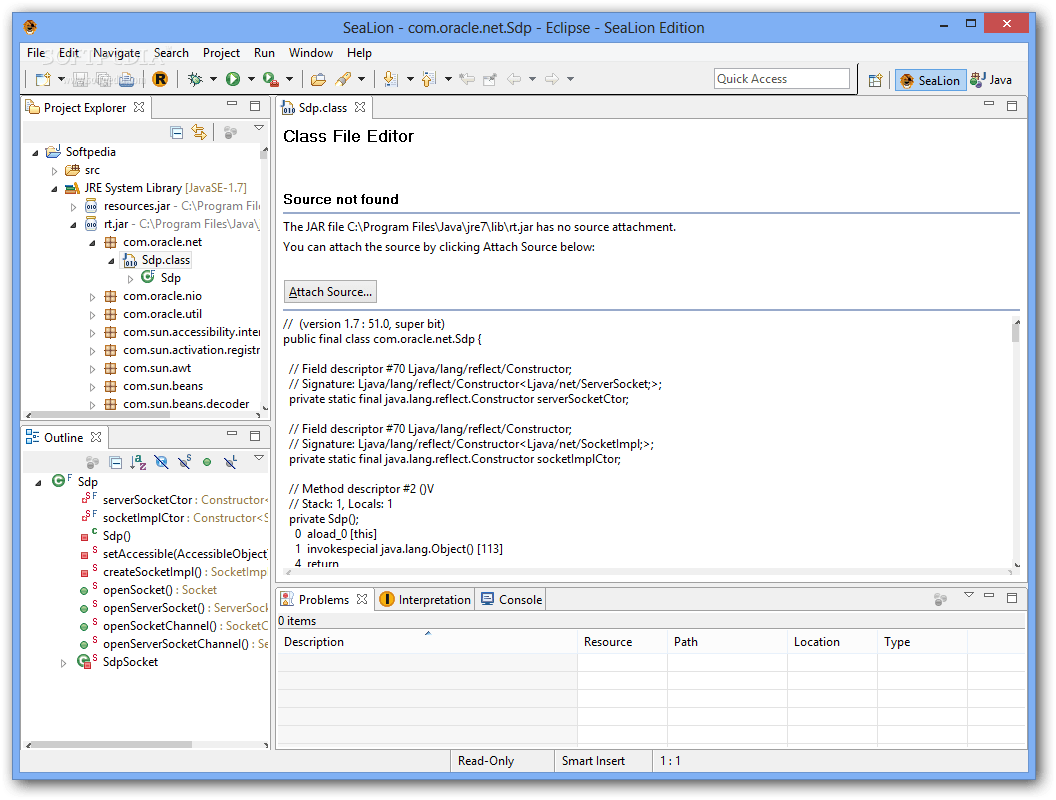Expand the com.oracle.nio package
The width and height of the screenshot is (1056, 800).
[92, 297]
